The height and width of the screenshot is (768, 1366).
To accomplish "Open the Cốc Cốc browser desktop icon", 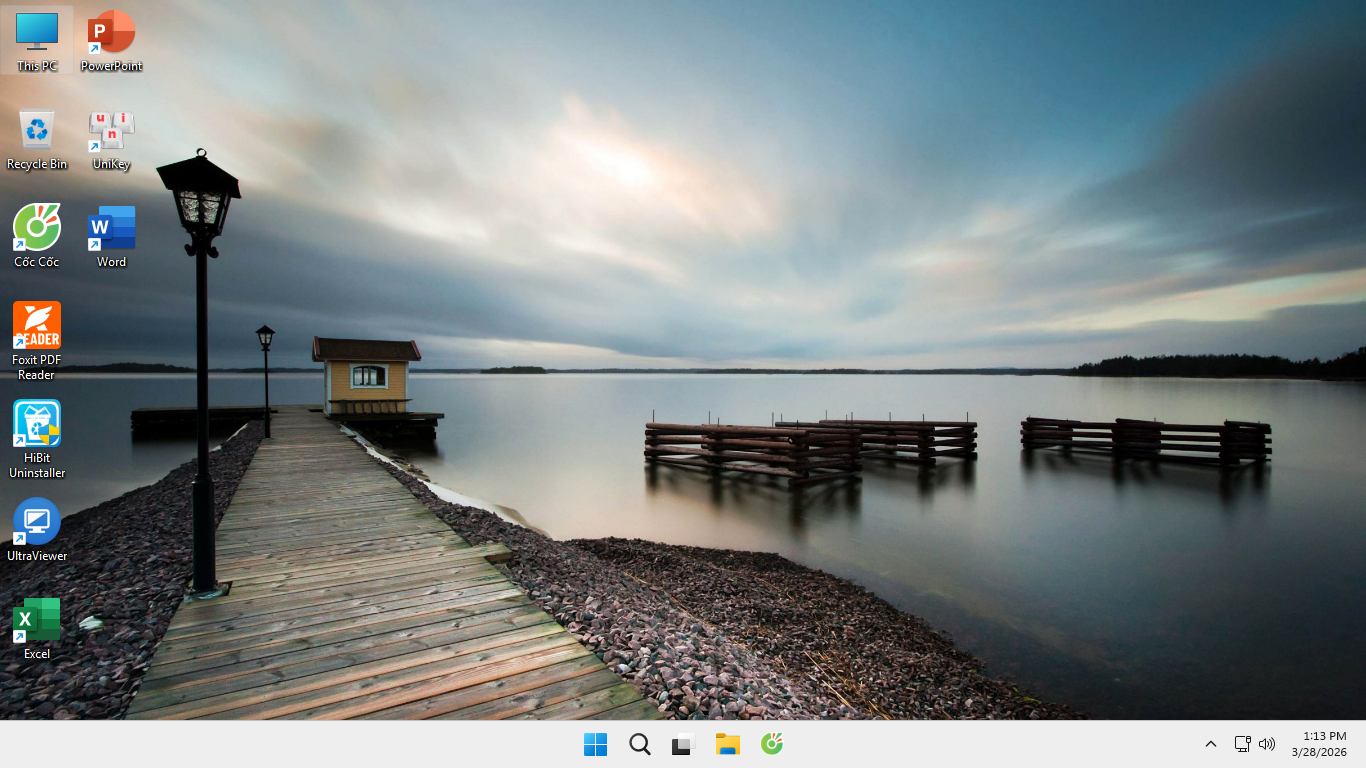I will point(37,228).
